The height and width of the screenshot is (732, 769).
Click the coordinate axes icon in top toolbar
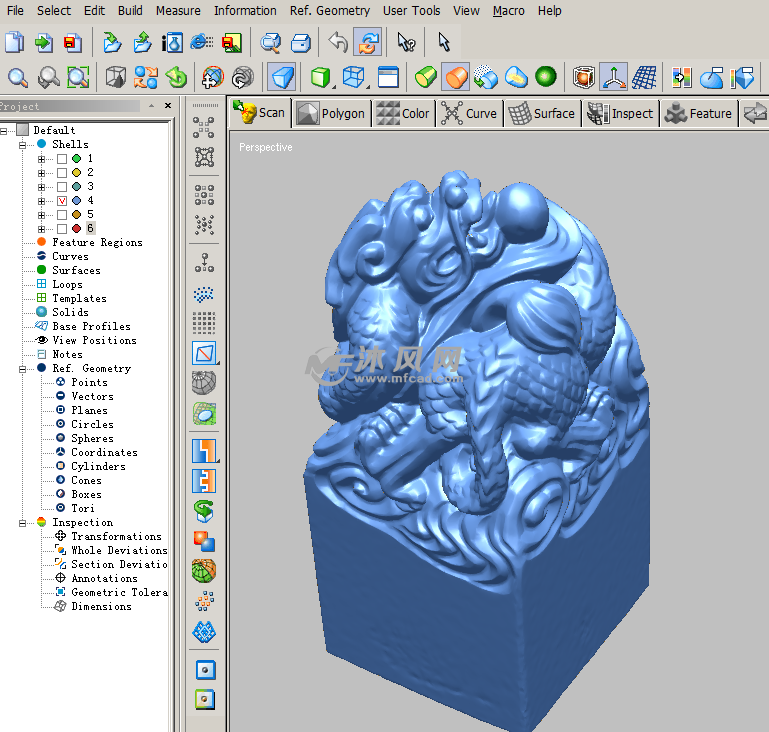click(614, 77)
